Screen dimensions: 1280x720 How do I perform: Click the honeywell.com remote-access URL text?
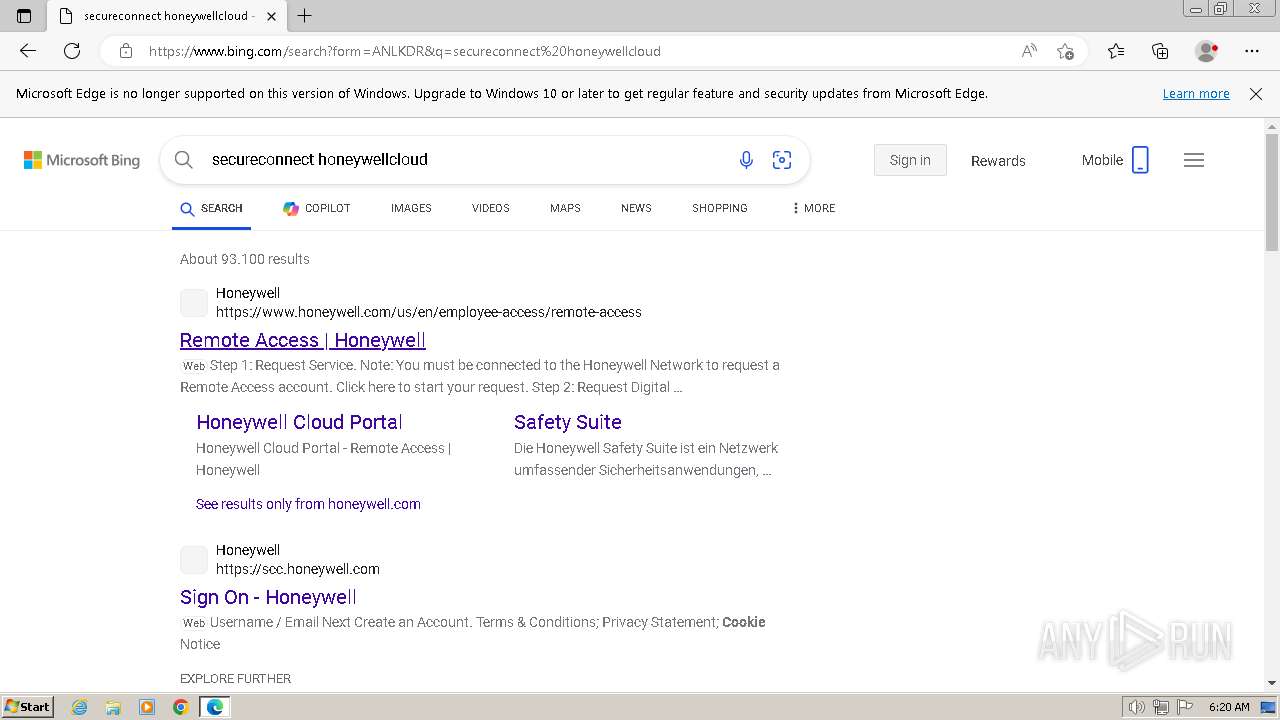tap(429, 312)
